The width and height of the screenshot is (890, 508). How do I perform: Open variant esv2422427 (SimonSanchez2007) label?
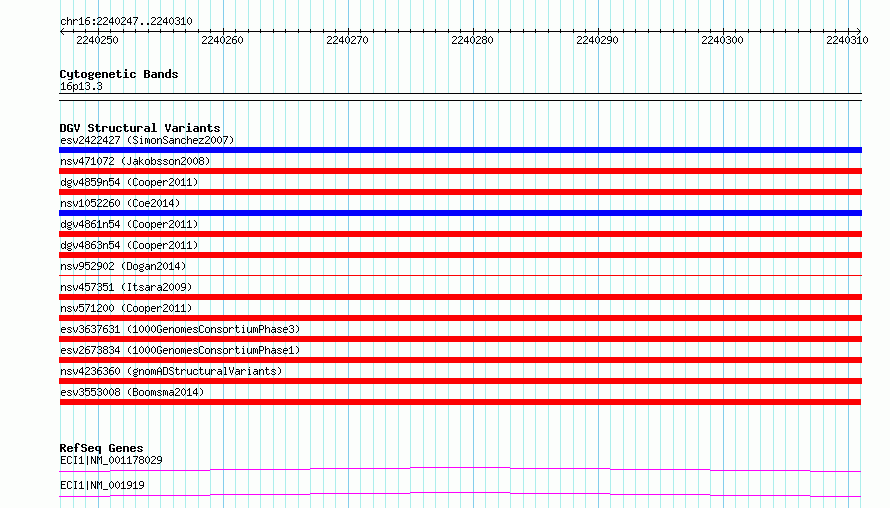pos(147,140)
